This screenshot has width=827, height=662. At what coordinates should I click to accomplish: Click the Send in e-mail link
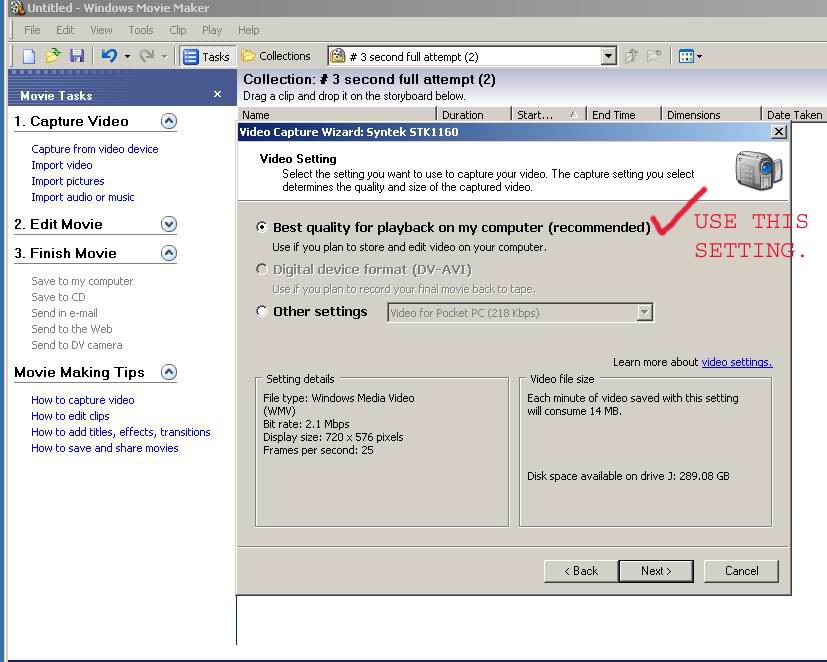click(x=64, y=313)
